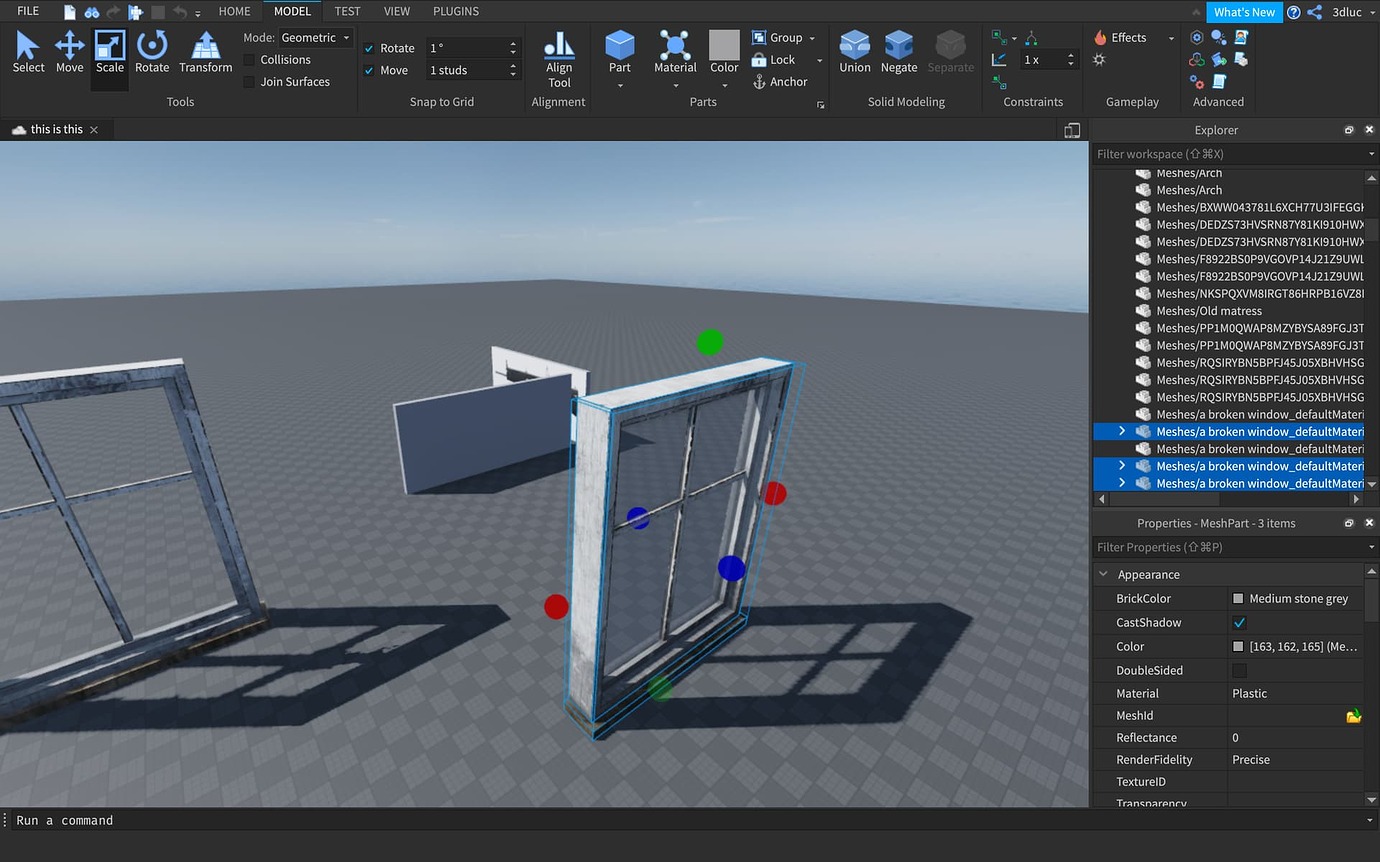Disable CastShadow in Properties
Screen dimensions: 1380x862
click(x=1239, y=622)
